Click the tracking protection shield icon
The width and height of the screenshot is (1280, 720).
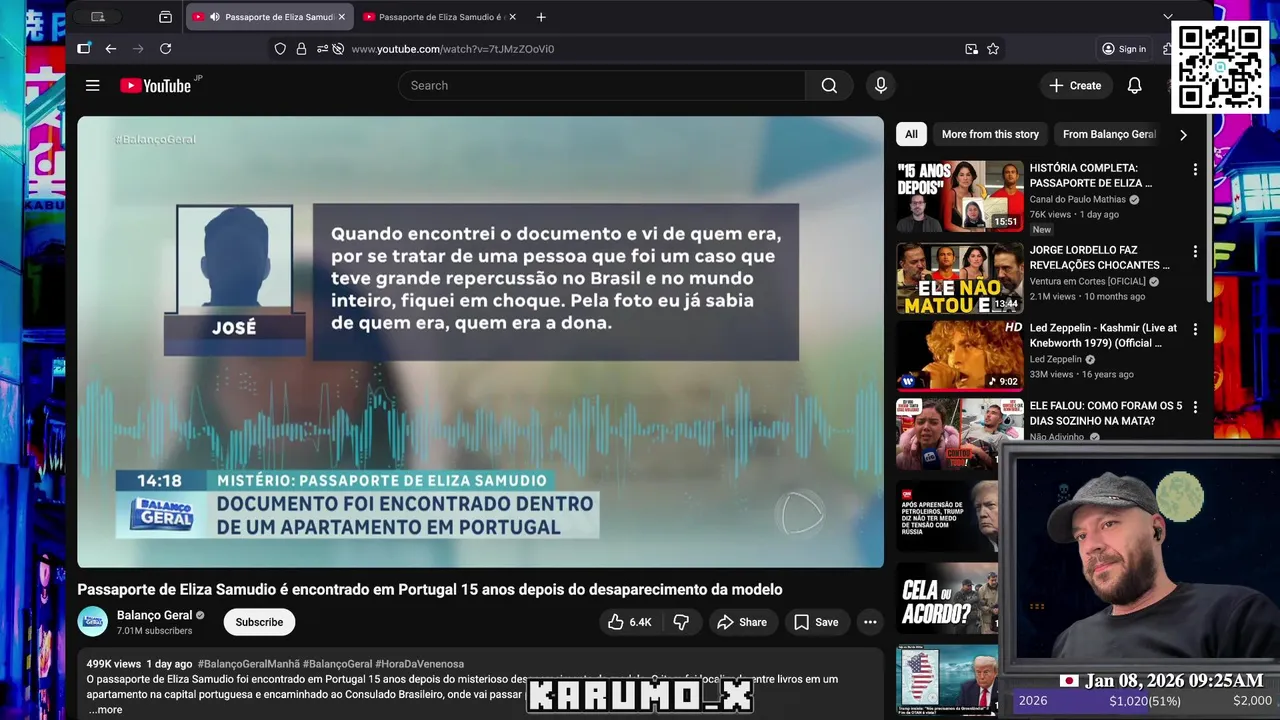pyautogui.click(x=280, y=49)
